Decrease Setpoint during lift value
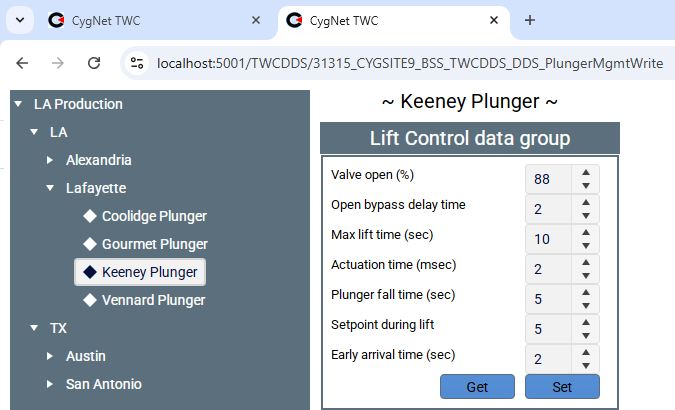 coord(585,335)
